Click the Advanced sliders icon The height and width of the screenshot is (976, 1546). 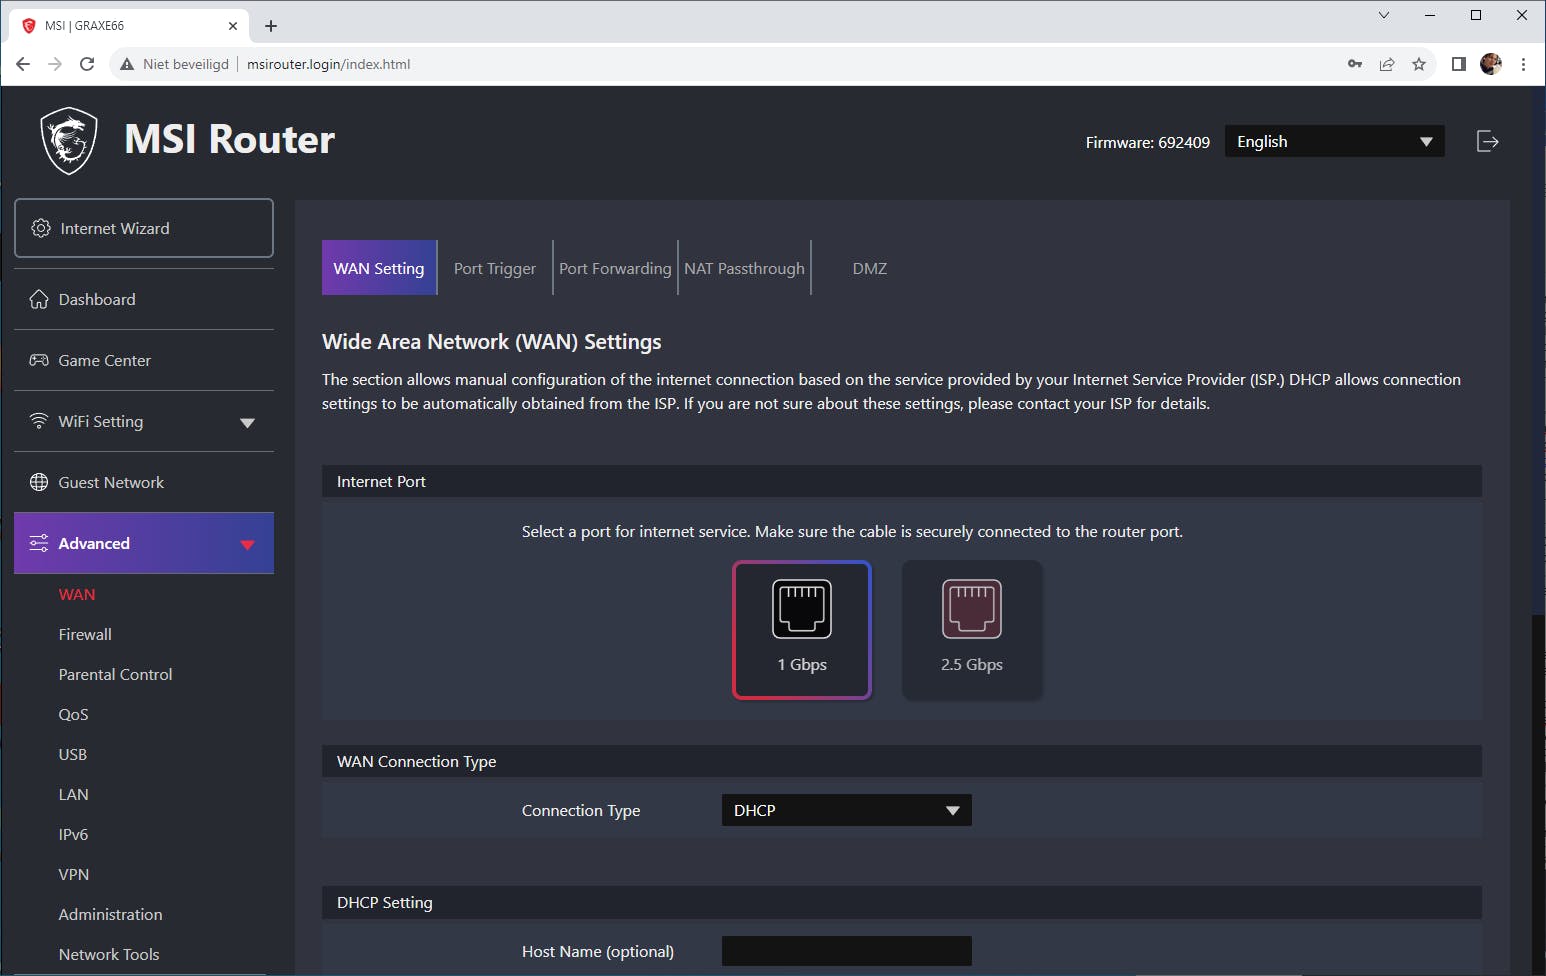(x=39, y=543)
